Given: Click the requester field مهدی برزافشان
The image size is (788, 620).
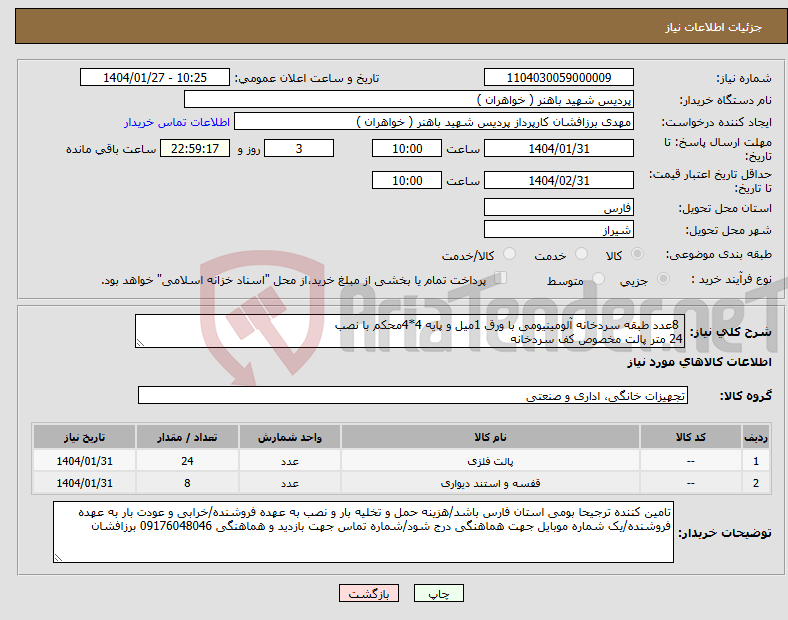Looking at the screenshot, I should (434, 122).
